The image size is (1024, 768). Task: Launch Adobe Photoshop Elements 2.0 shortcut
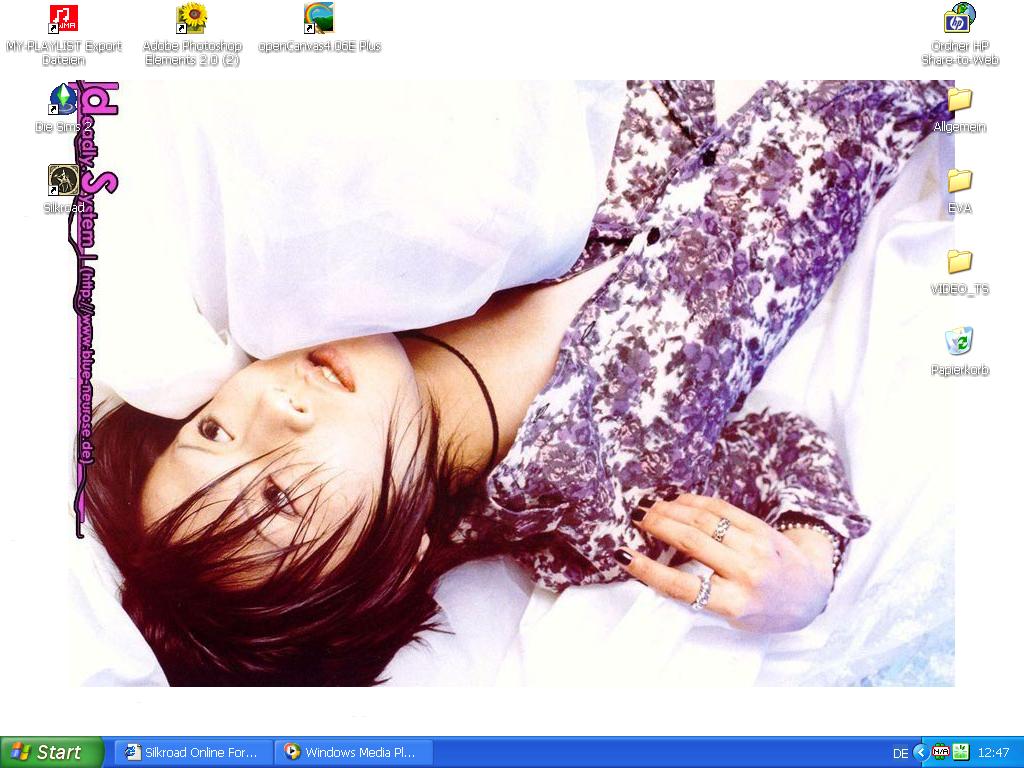pos(191,19)
